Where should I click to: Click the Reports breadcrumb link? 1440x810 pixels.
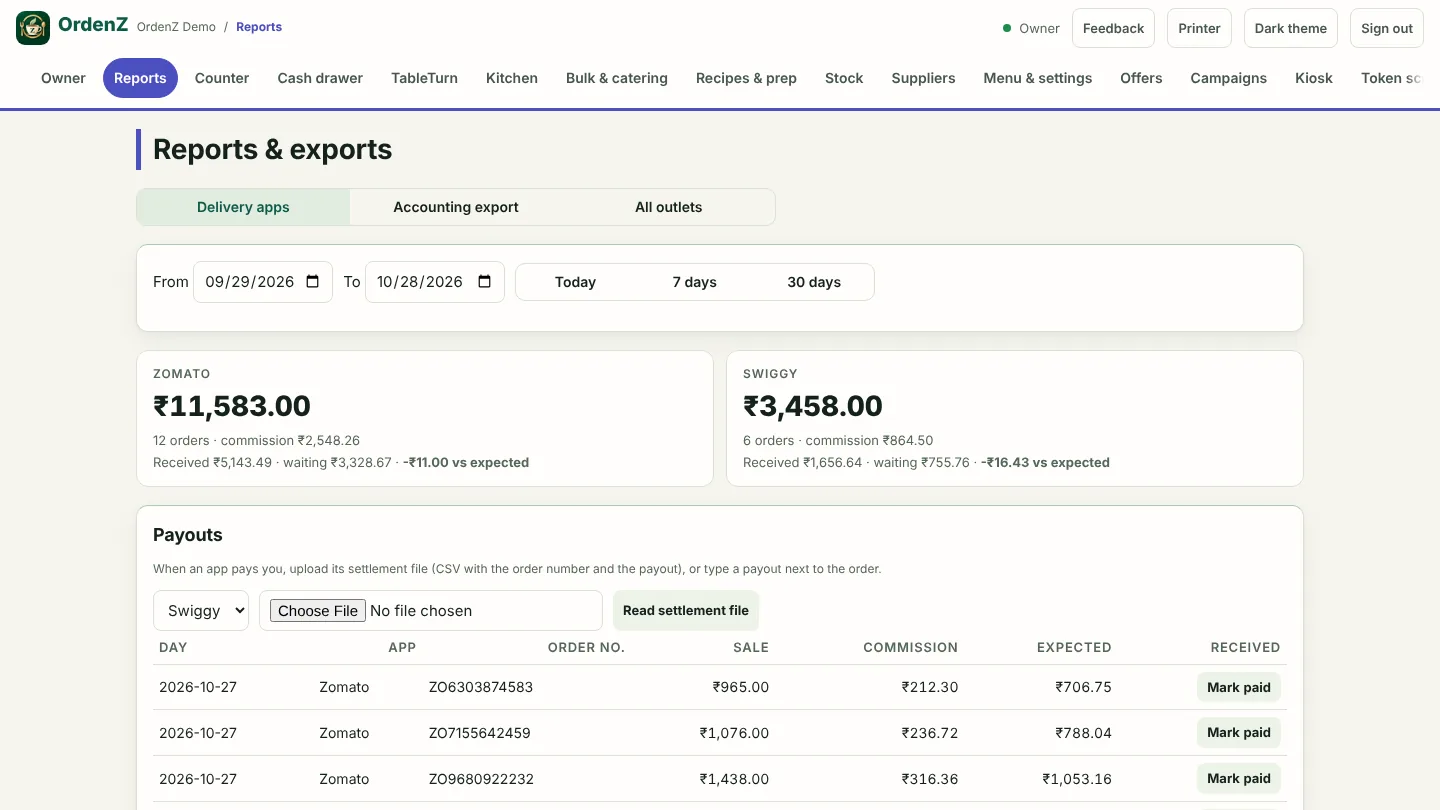pyautogui.click(x=259, y=27)
